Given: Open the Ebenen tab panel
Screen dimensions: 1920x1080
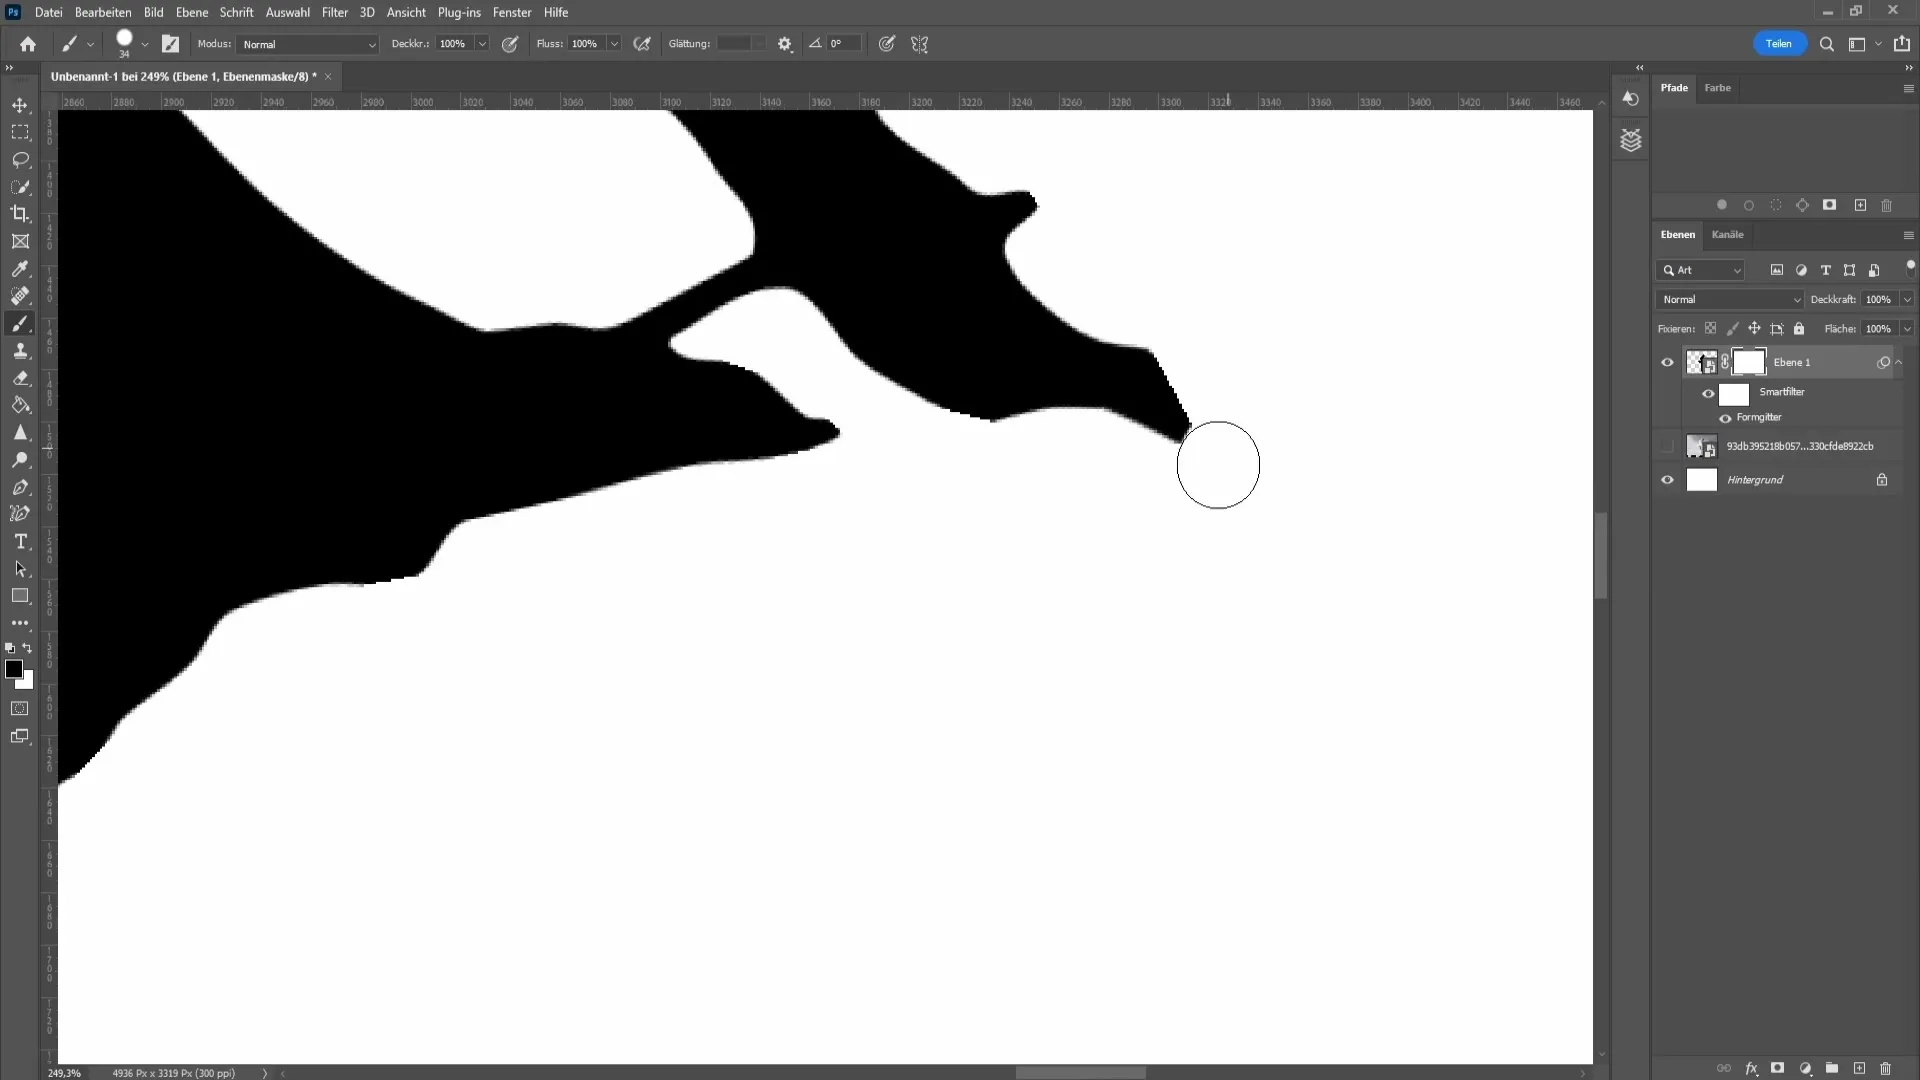Looking at the screenshot, I should pos(1677,235).
